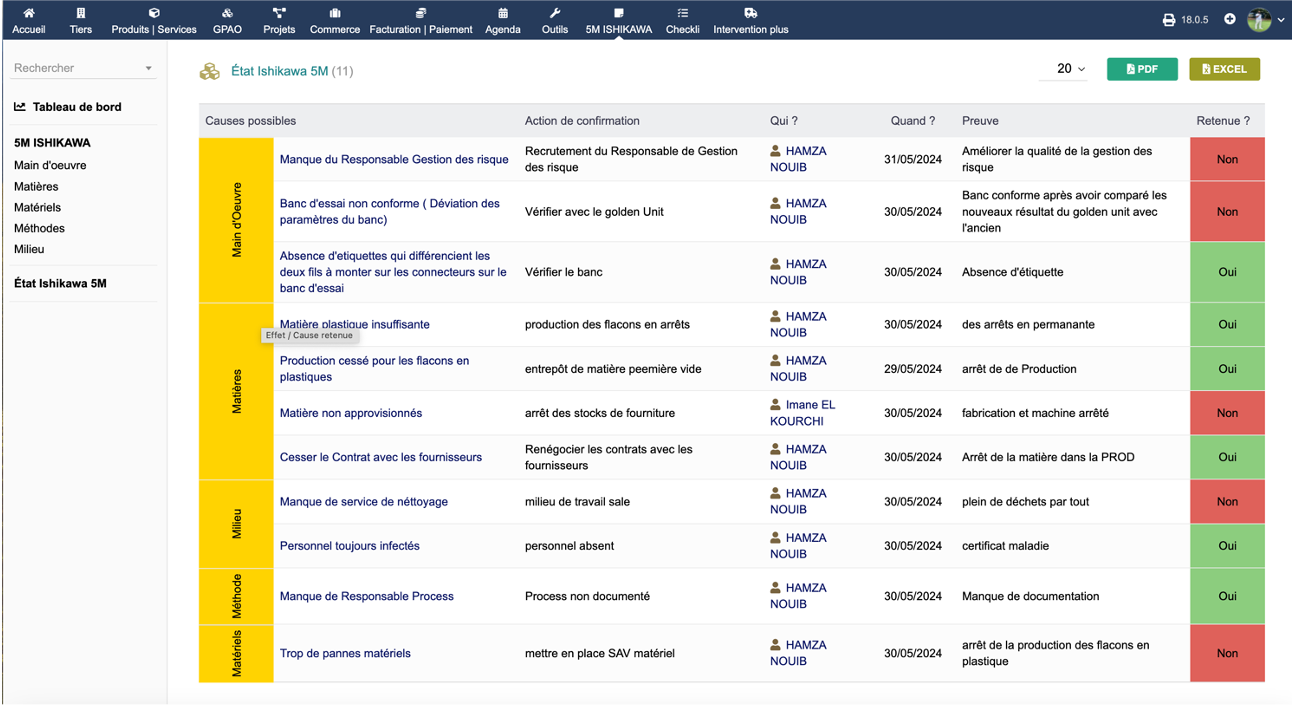Open the Rechercher search dropdown

pos(83,68)
